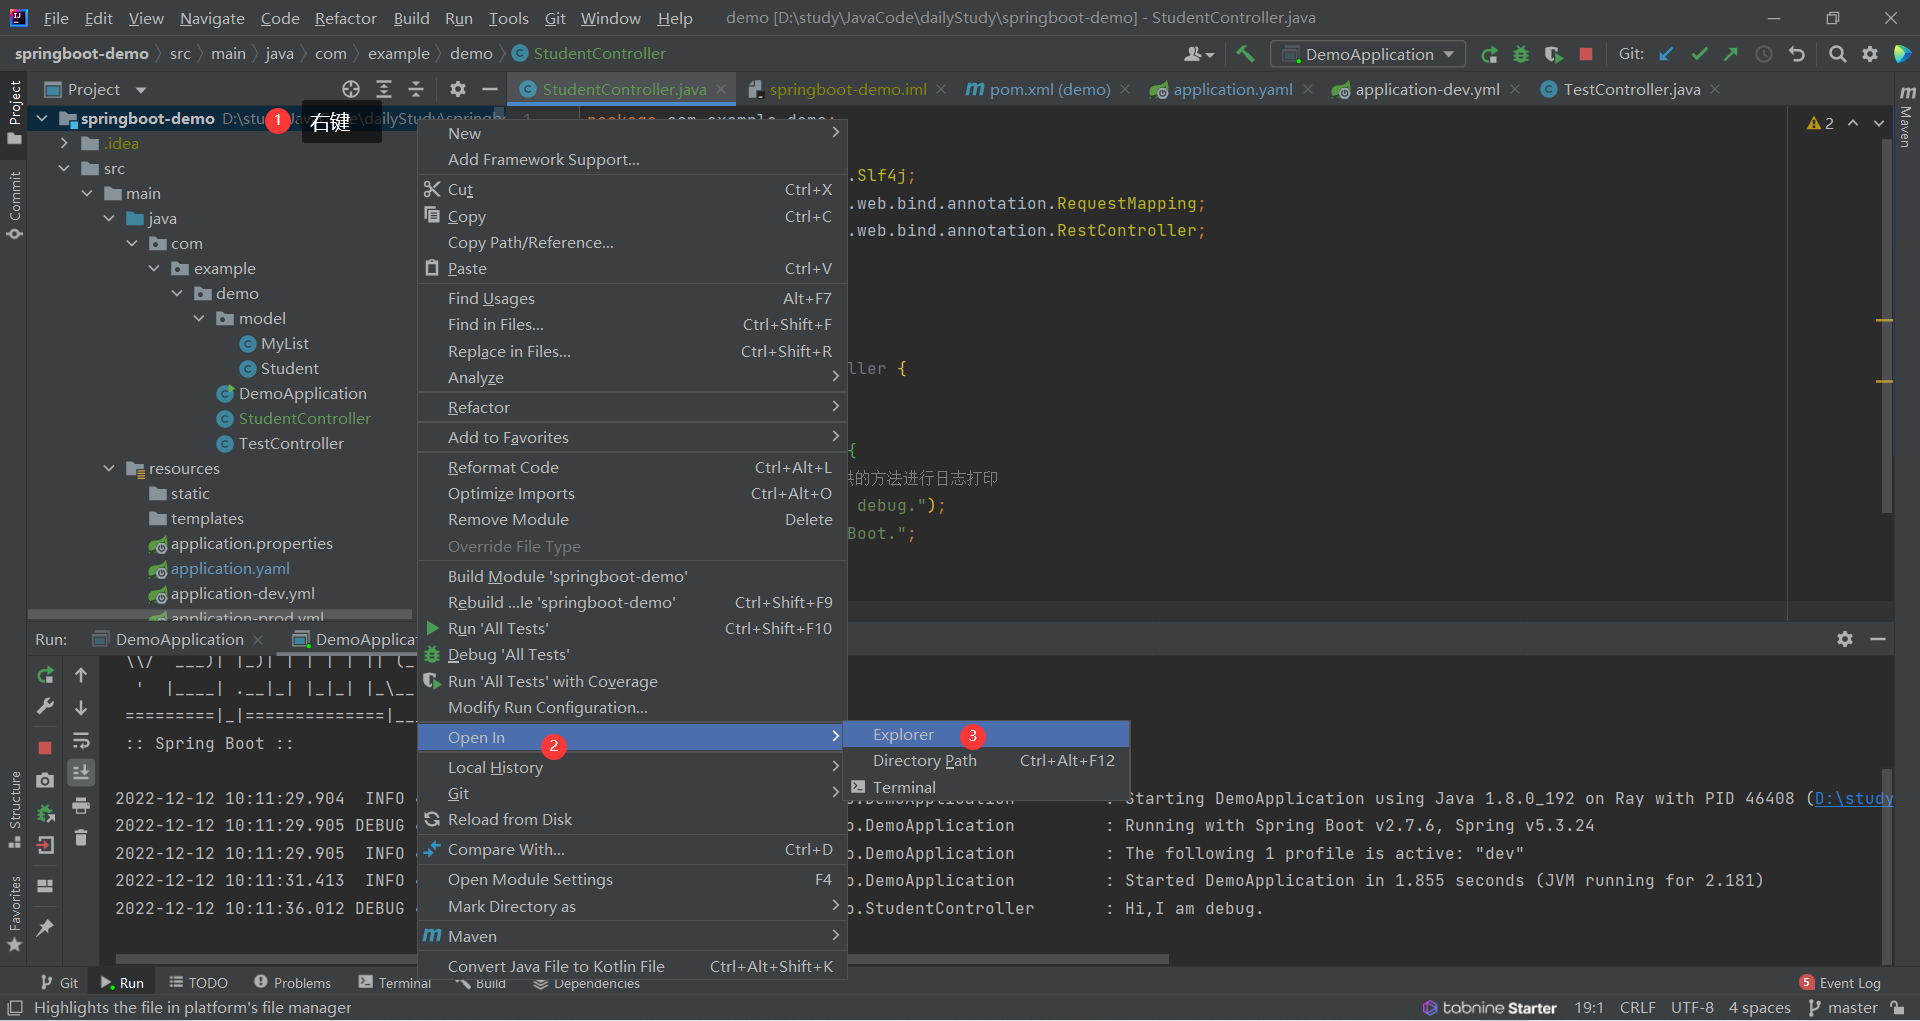
Task: Update project via Git blue arrow icon
Action: [1666, 54]
